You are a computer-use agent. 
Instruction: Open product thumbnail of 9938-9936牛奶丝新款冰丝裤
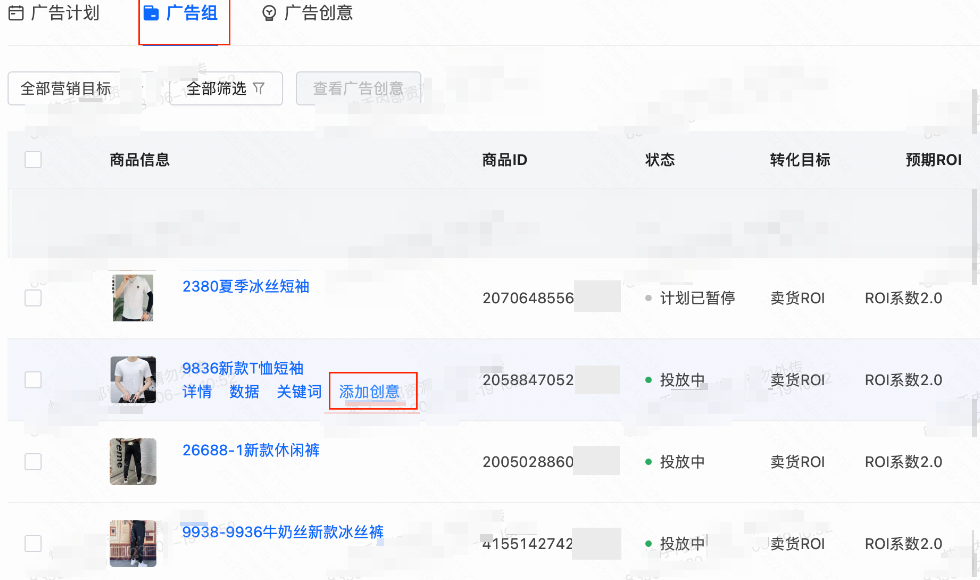pos(133,543)
